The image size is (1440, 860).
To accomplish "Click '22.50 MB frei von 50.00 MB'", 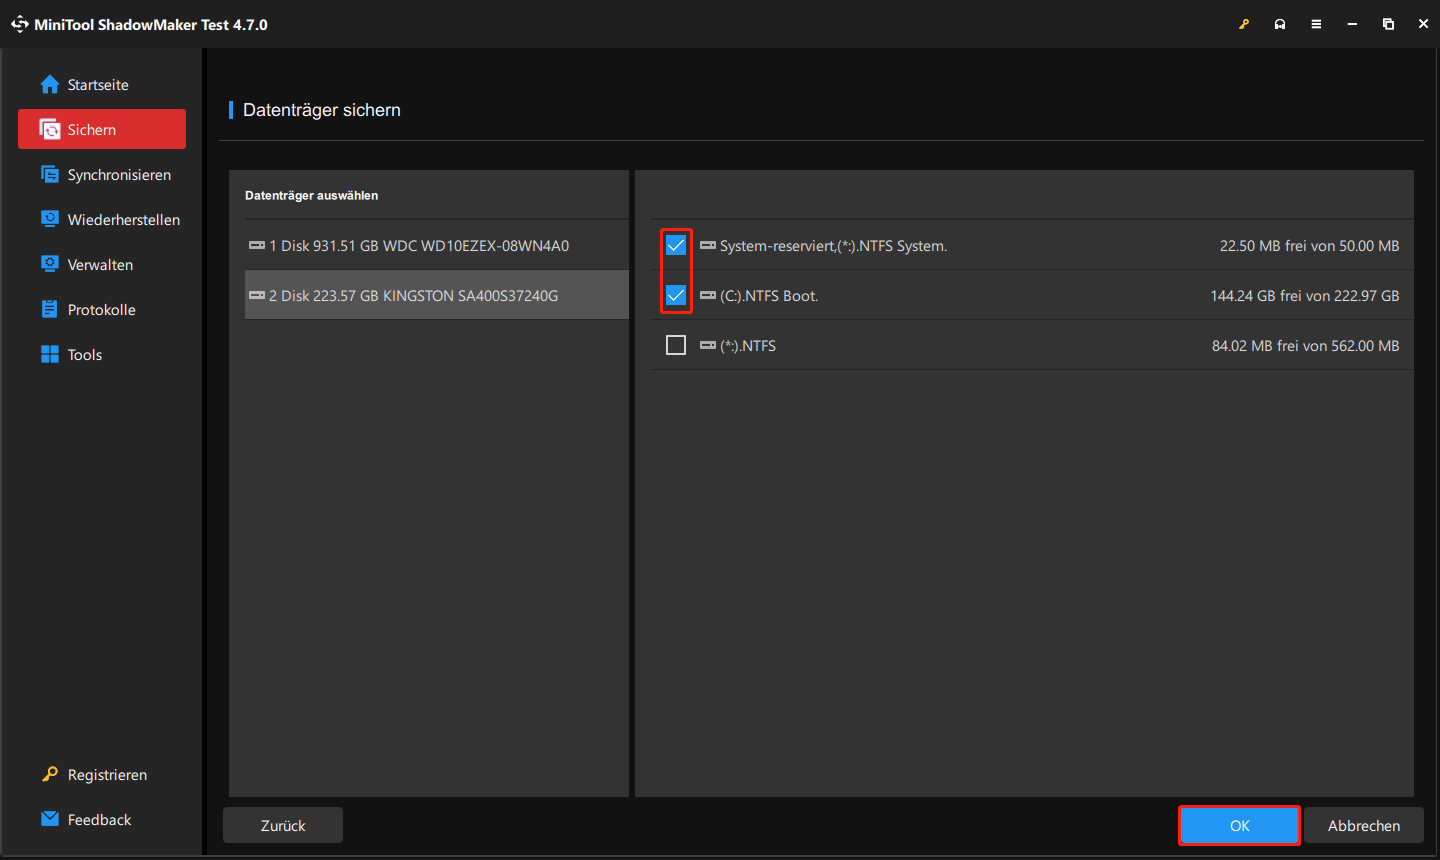I will click(x=1309, y=245).
